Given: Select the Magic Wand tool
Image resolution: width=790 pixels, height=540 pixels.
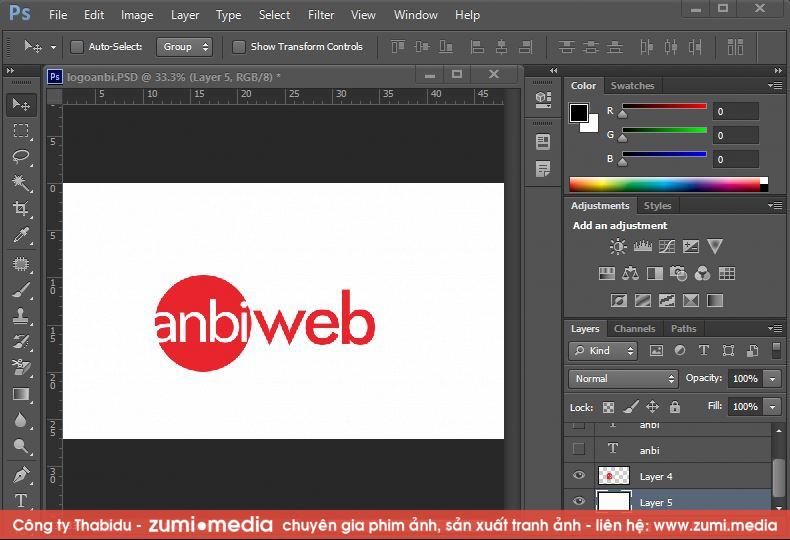Looking at the screenshot, I should (21, 183).
